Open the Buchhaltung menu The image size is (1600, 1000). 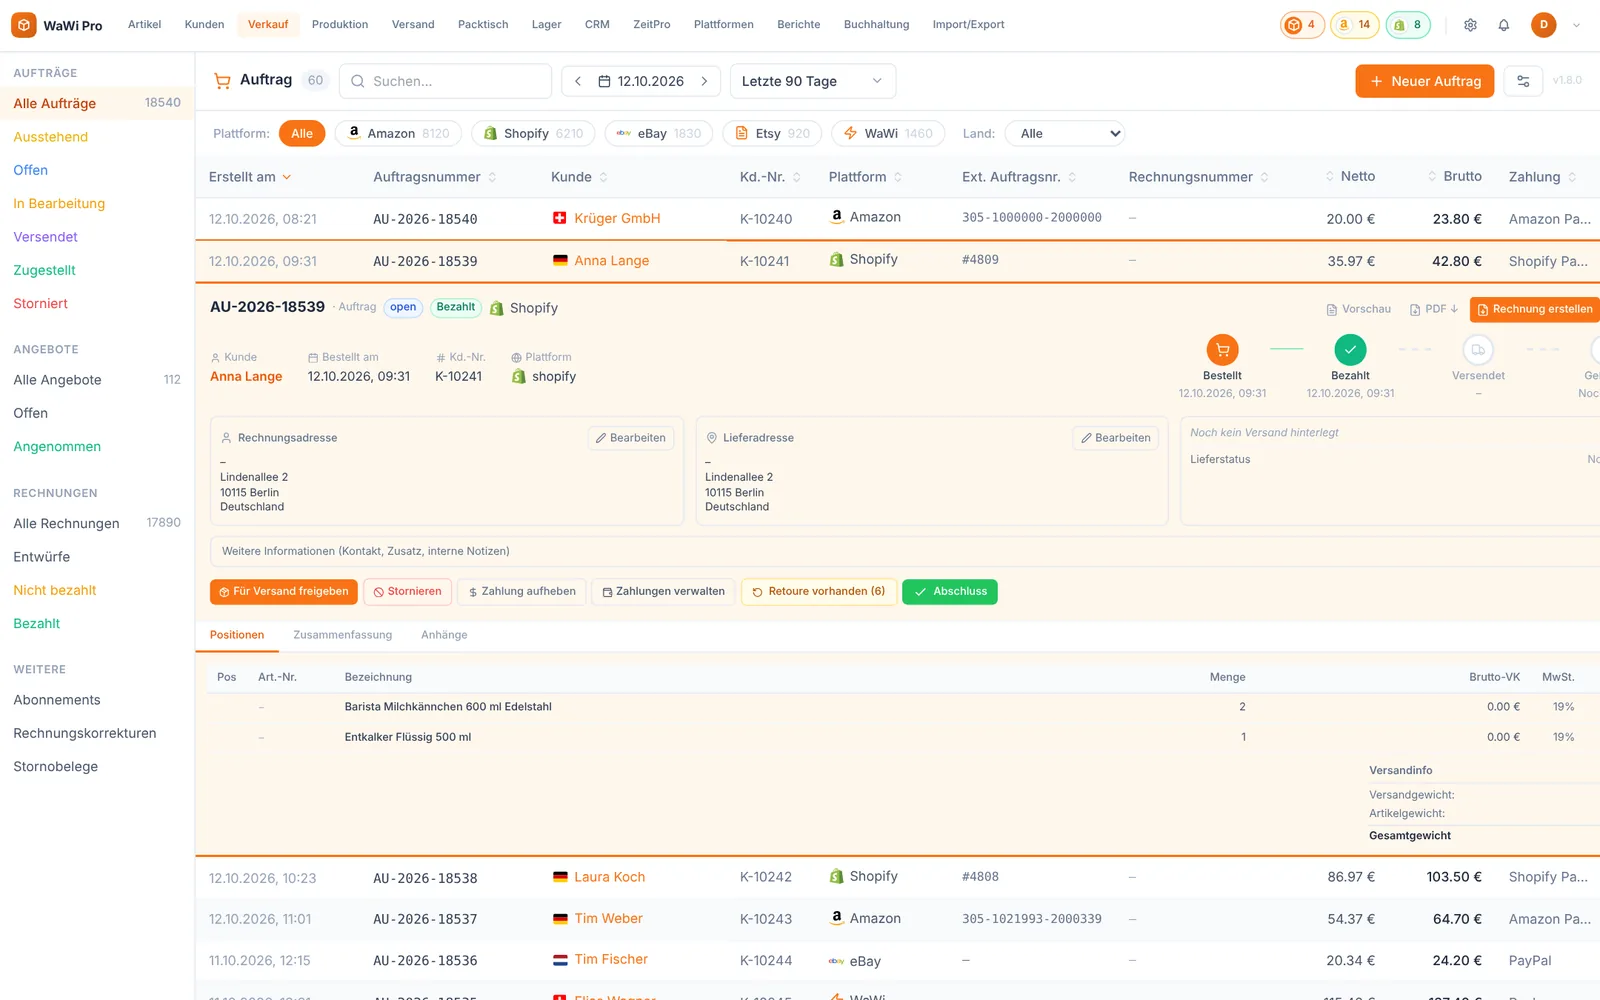click(876, 25)
